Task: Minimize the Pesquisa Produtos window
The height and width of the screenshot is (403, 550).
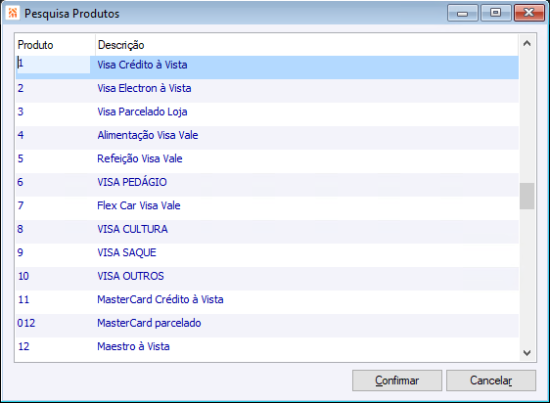Action: click(463, 13)
